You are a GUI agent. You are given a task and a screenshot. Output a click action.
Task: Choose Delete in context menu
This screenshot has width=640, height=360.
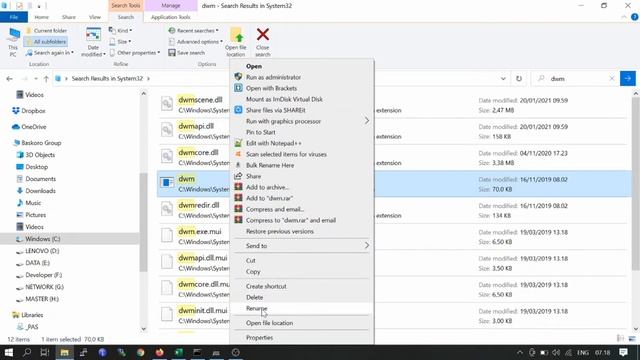click(302, 298)
